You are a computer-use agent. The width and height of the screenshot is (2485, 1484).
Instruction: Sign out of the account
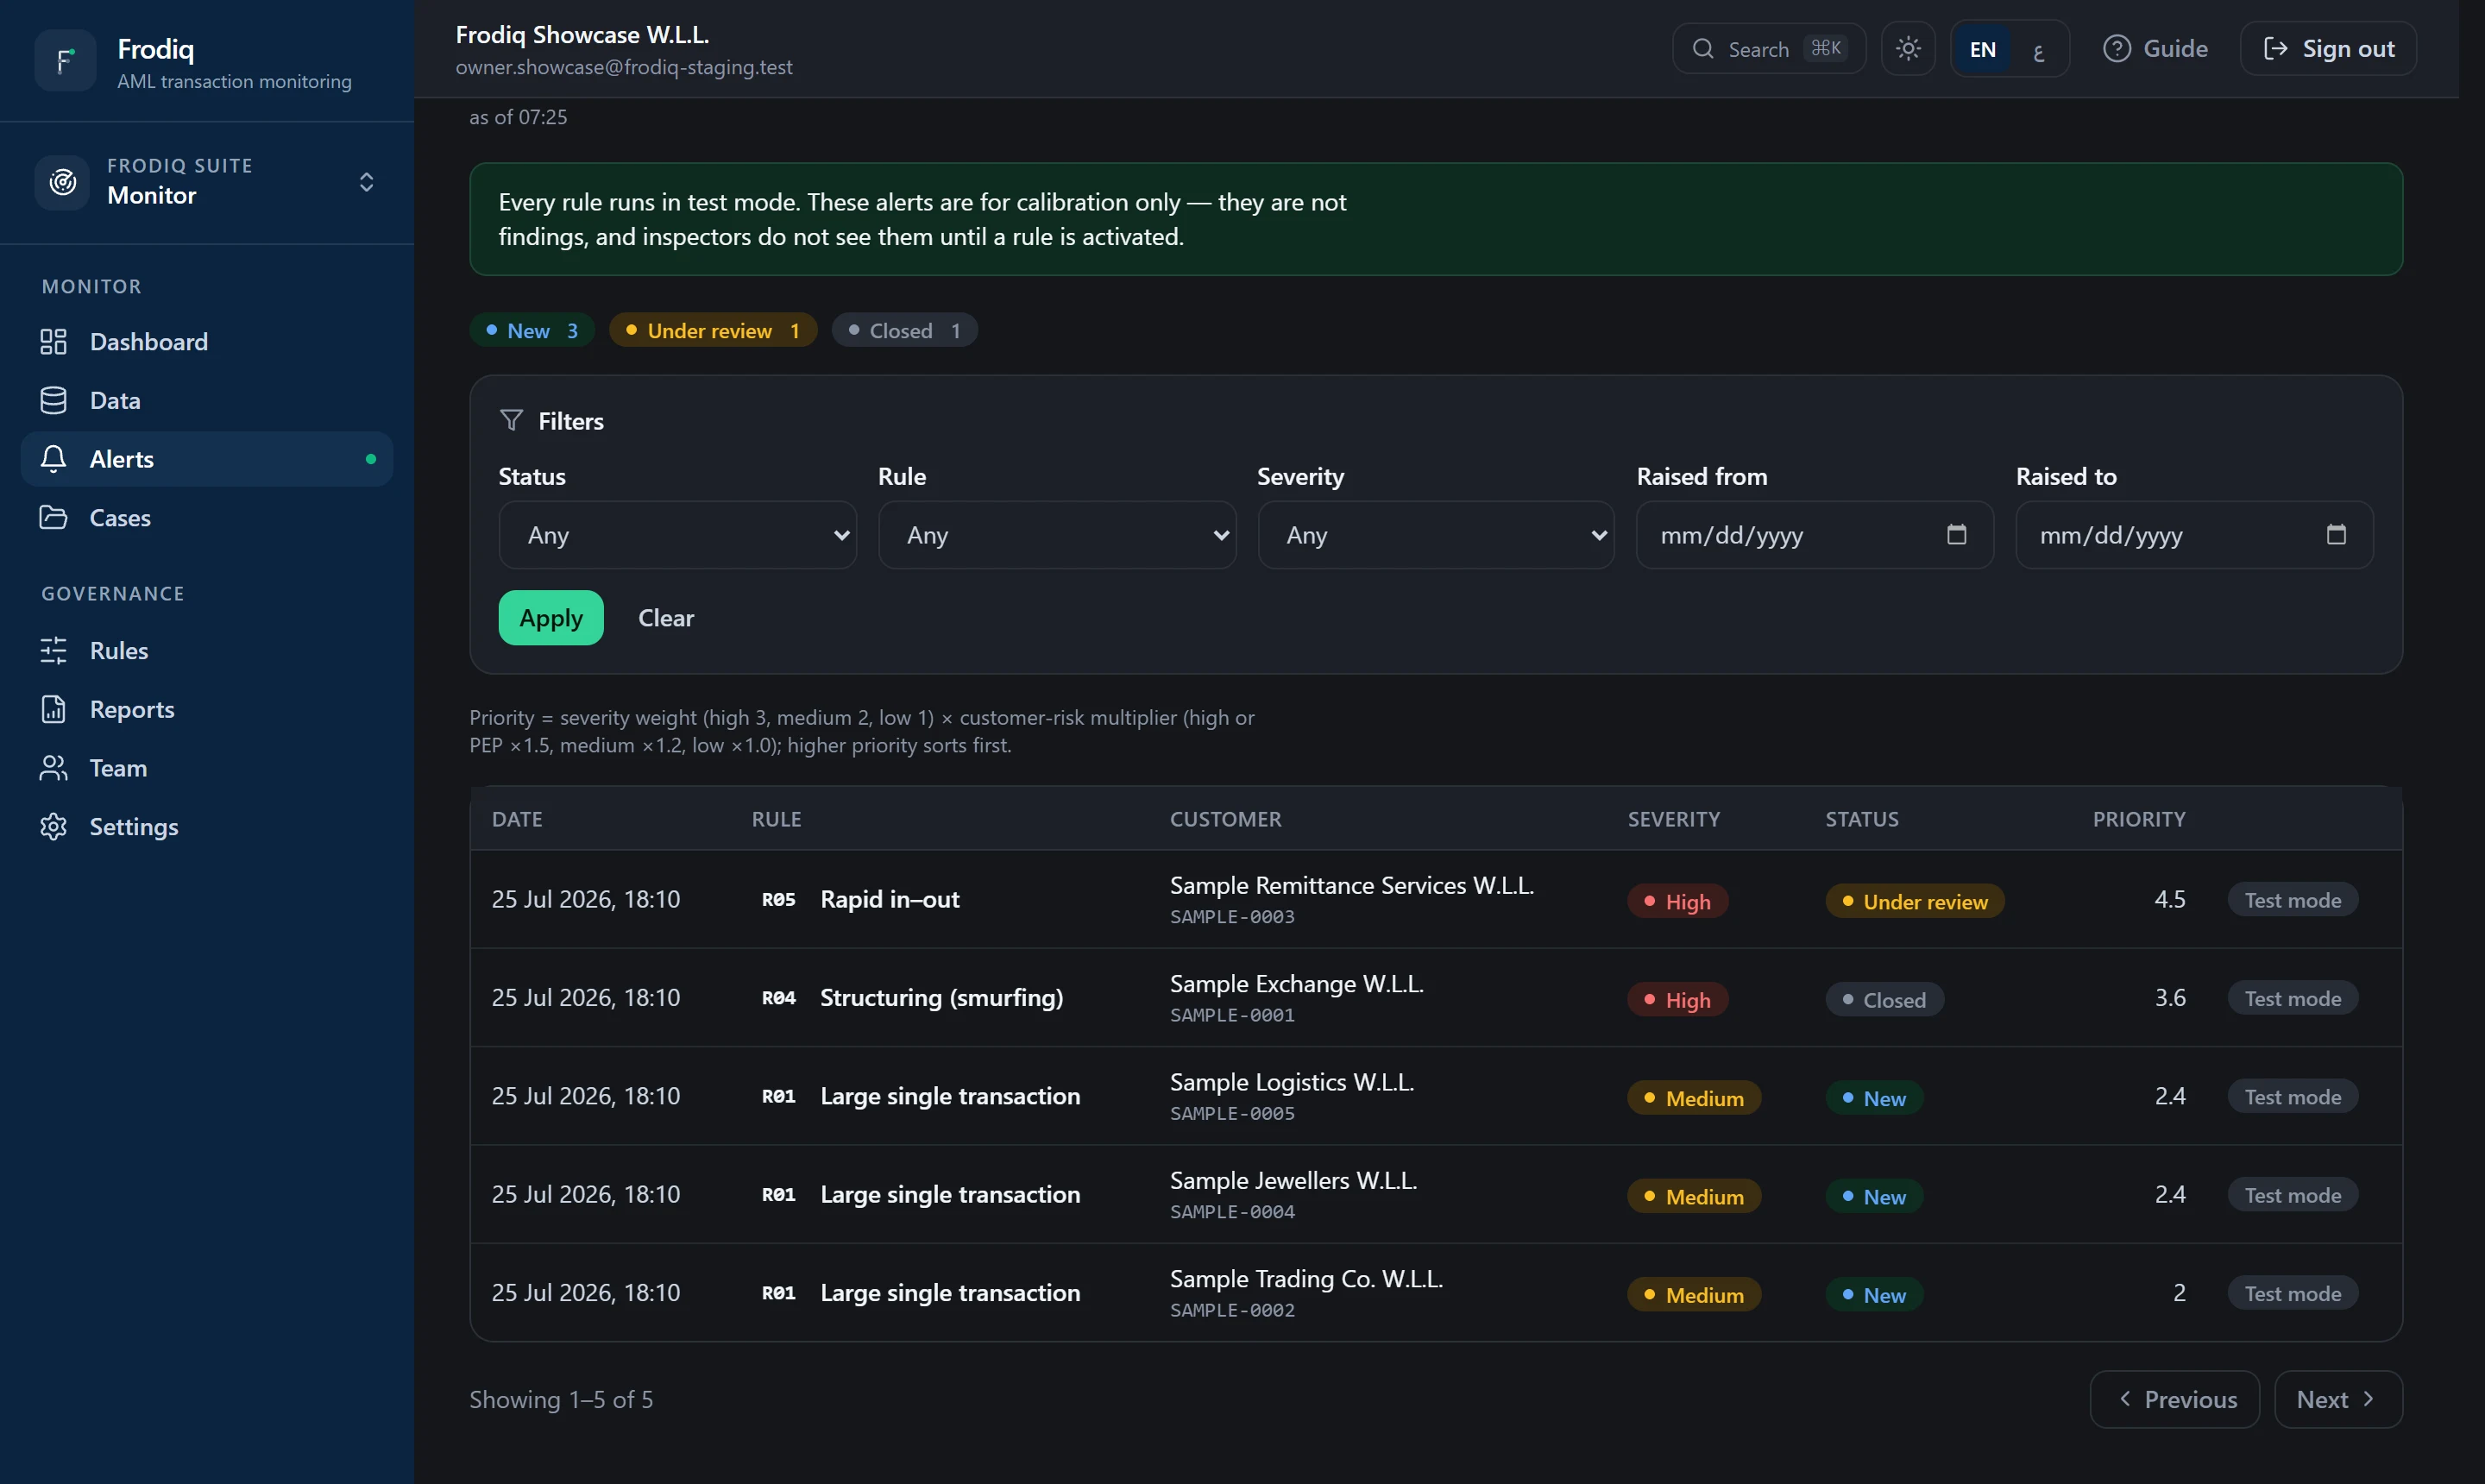tap(2328, 49)
